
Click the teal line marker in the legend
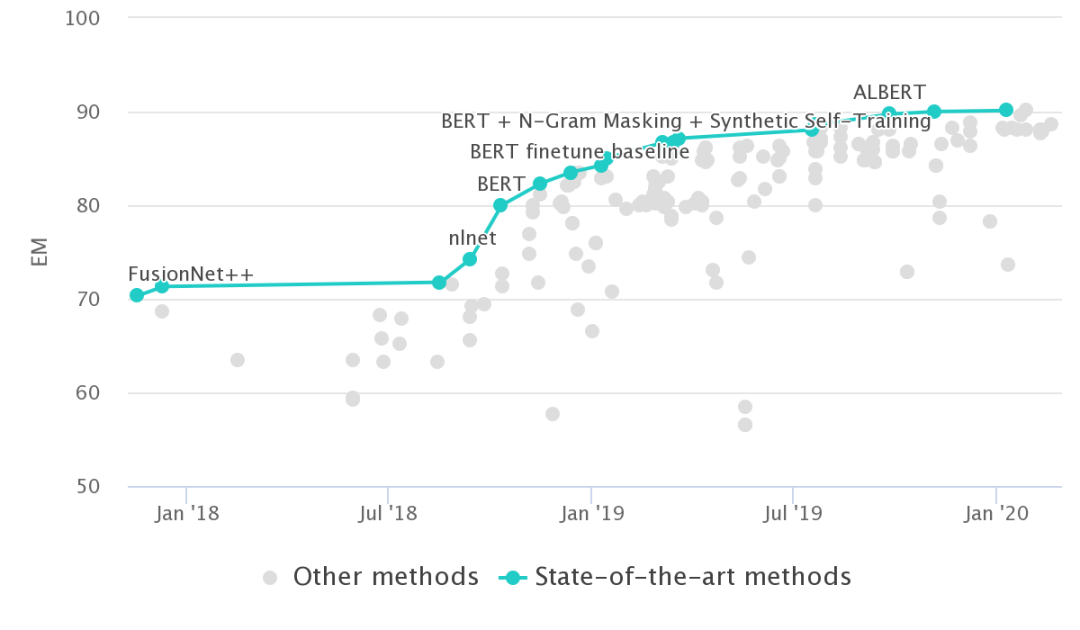pyautogui.click(x=513, y=577)
